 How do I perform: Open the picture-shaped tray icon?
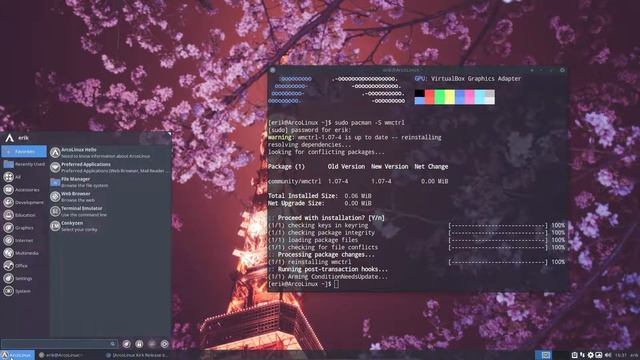point(599,355)
